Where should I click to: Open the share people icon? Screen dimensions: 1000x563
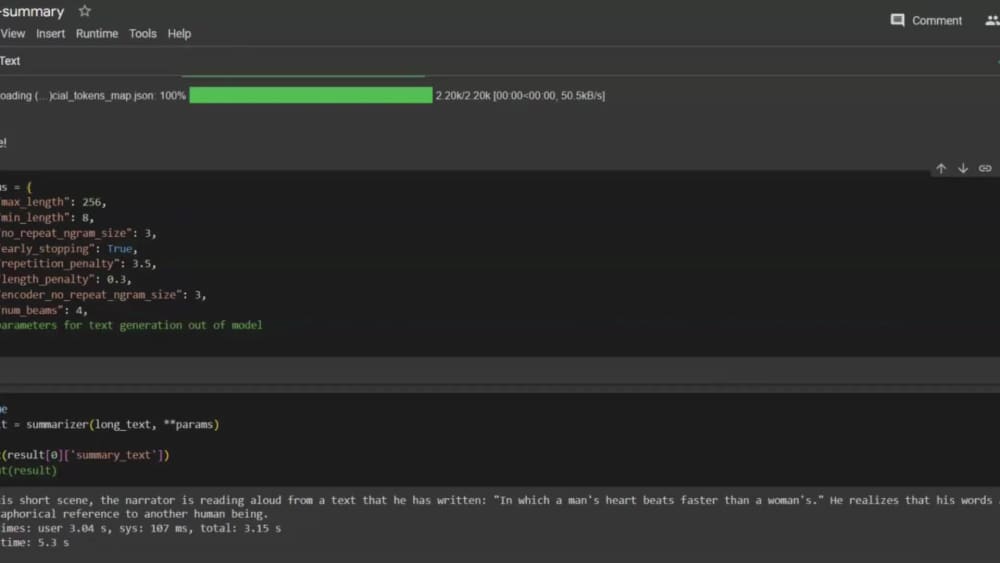[x=992, y=20]
